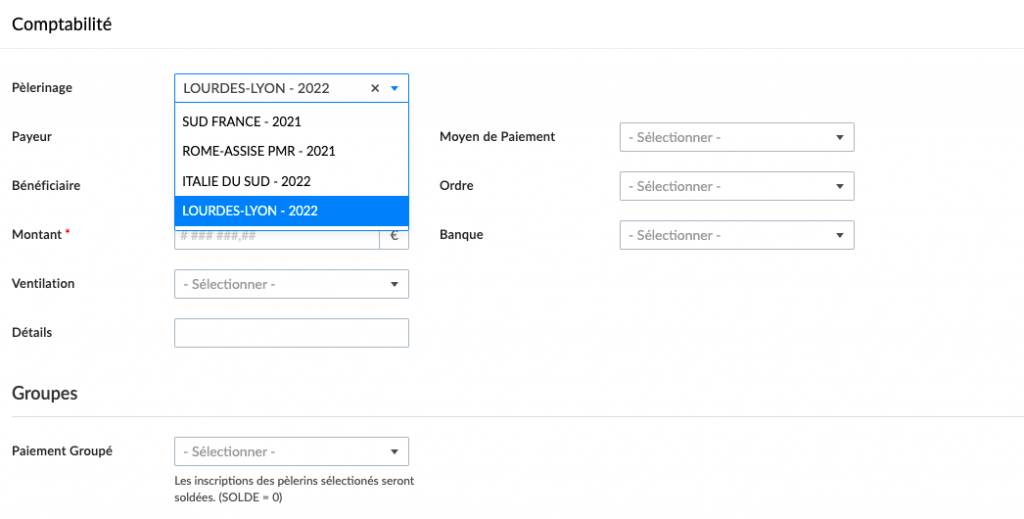The image size is (1024, 519).
Task: Click the Ventilation field label
Action: click(43, 283)
